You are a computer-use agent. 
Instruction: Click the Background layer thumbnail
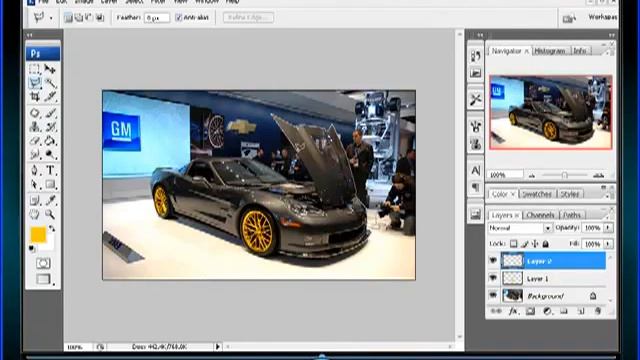click(512, 296)
